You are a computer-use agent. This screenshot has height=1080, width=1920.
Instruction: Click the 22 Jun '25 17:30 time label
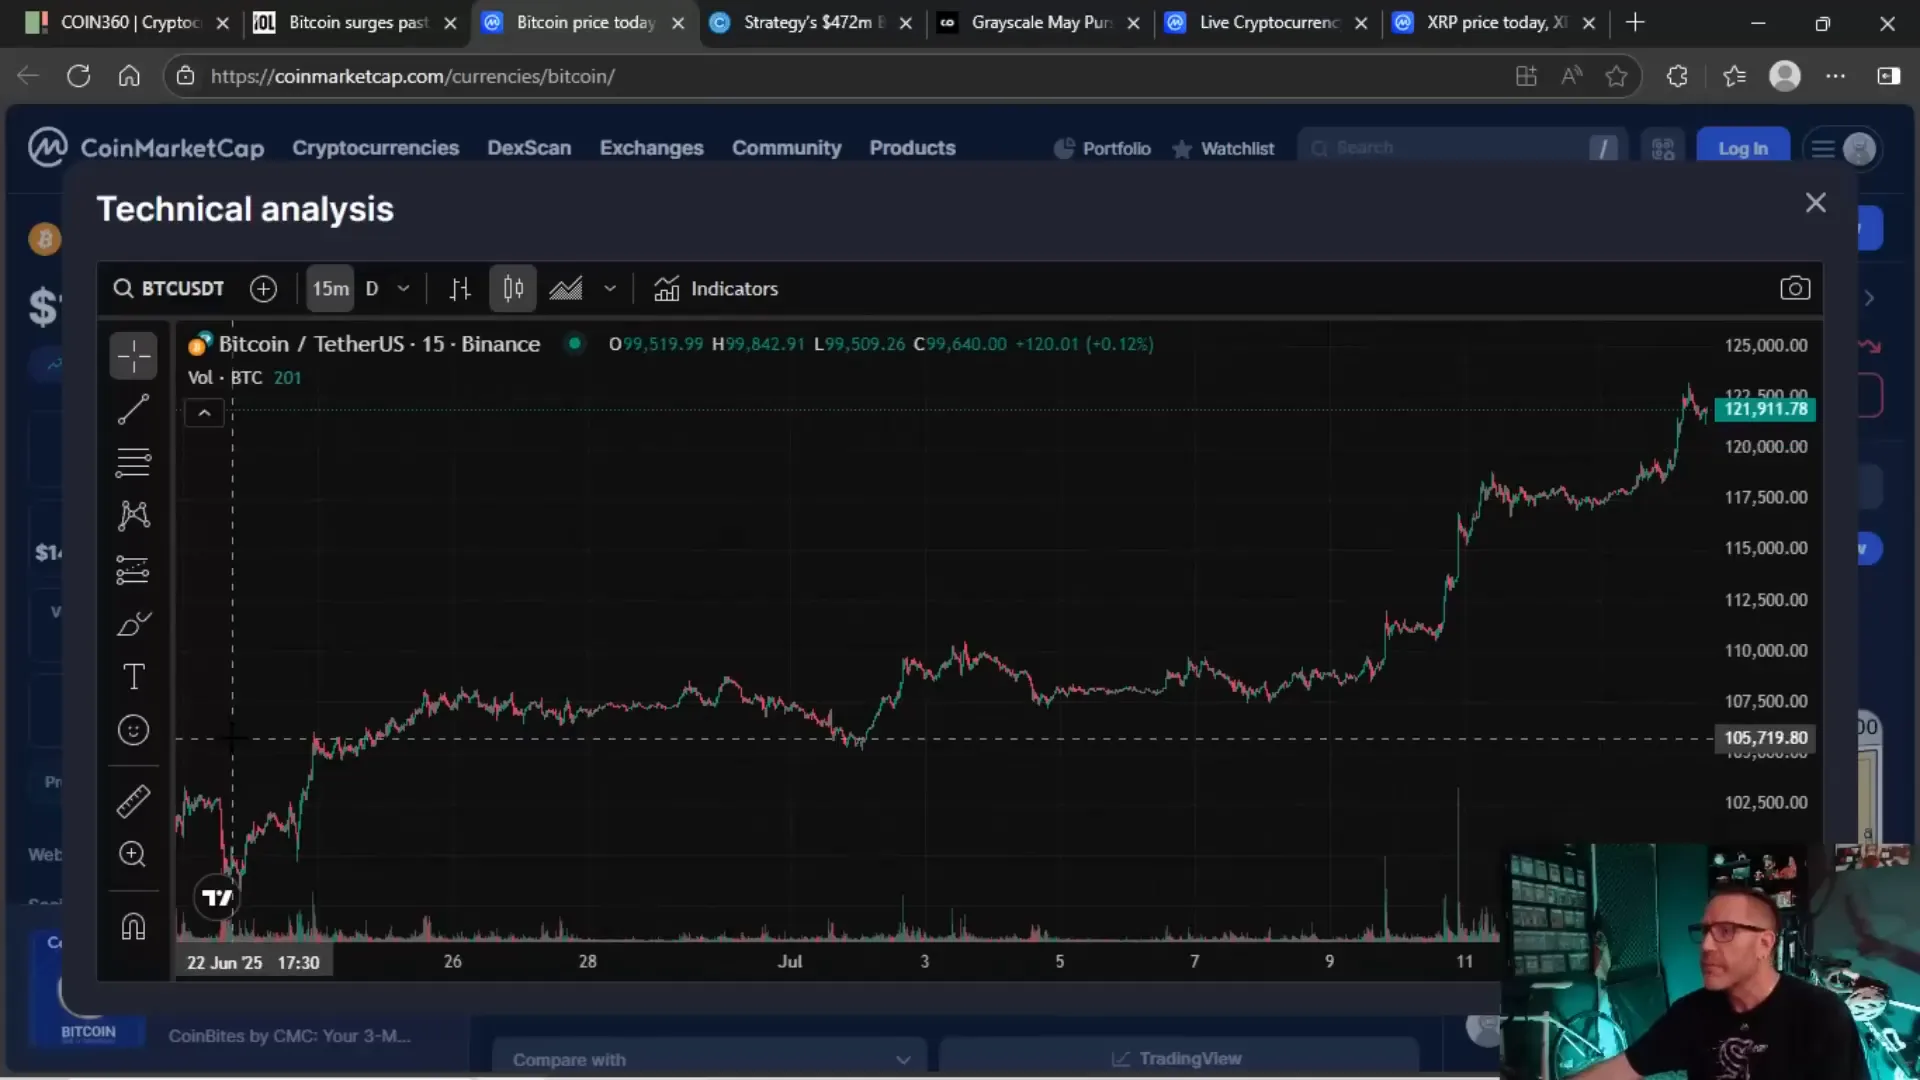[x=254, y=963]
